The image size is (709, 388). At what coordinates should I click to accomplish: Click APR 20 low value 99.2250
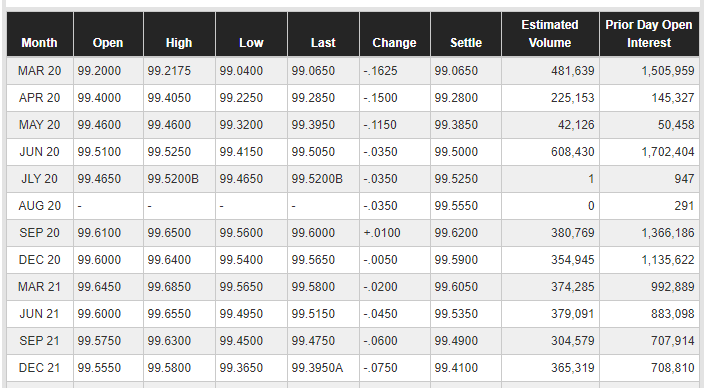coord(241,98)
